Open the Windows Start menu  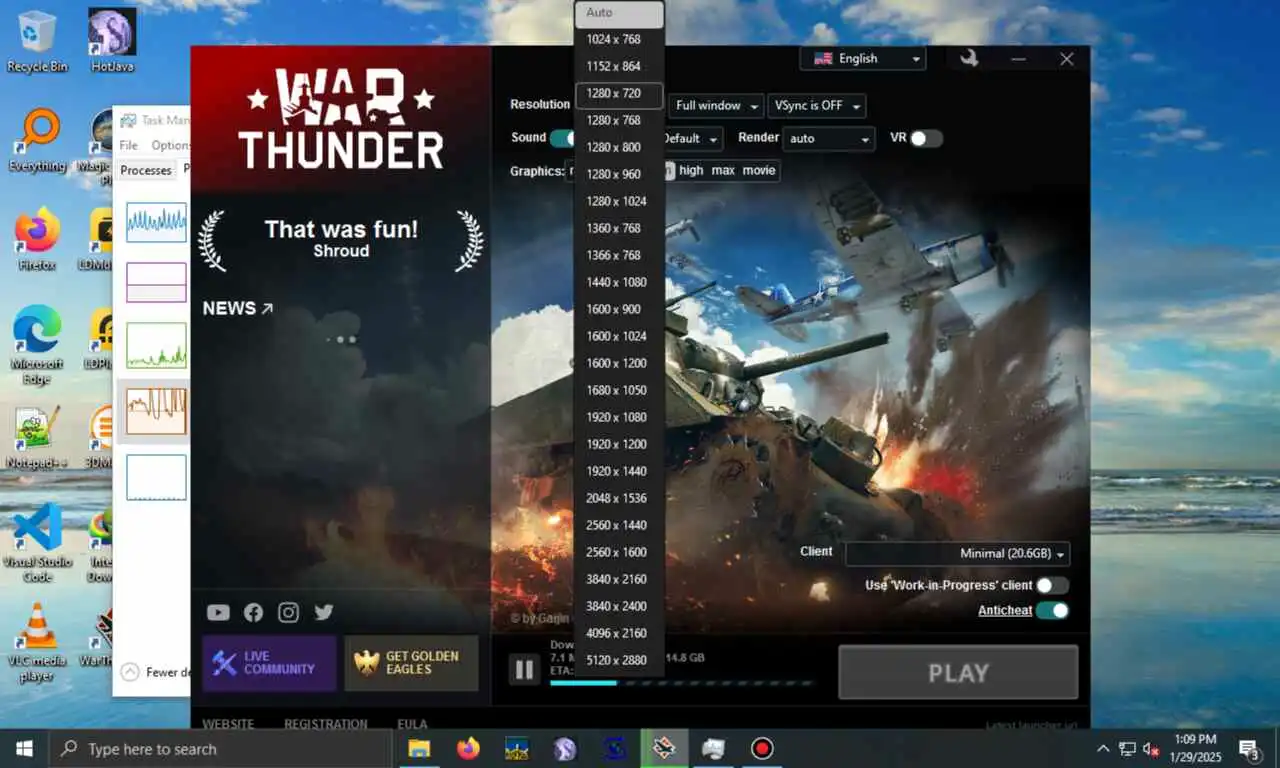[x=24, y=748]
